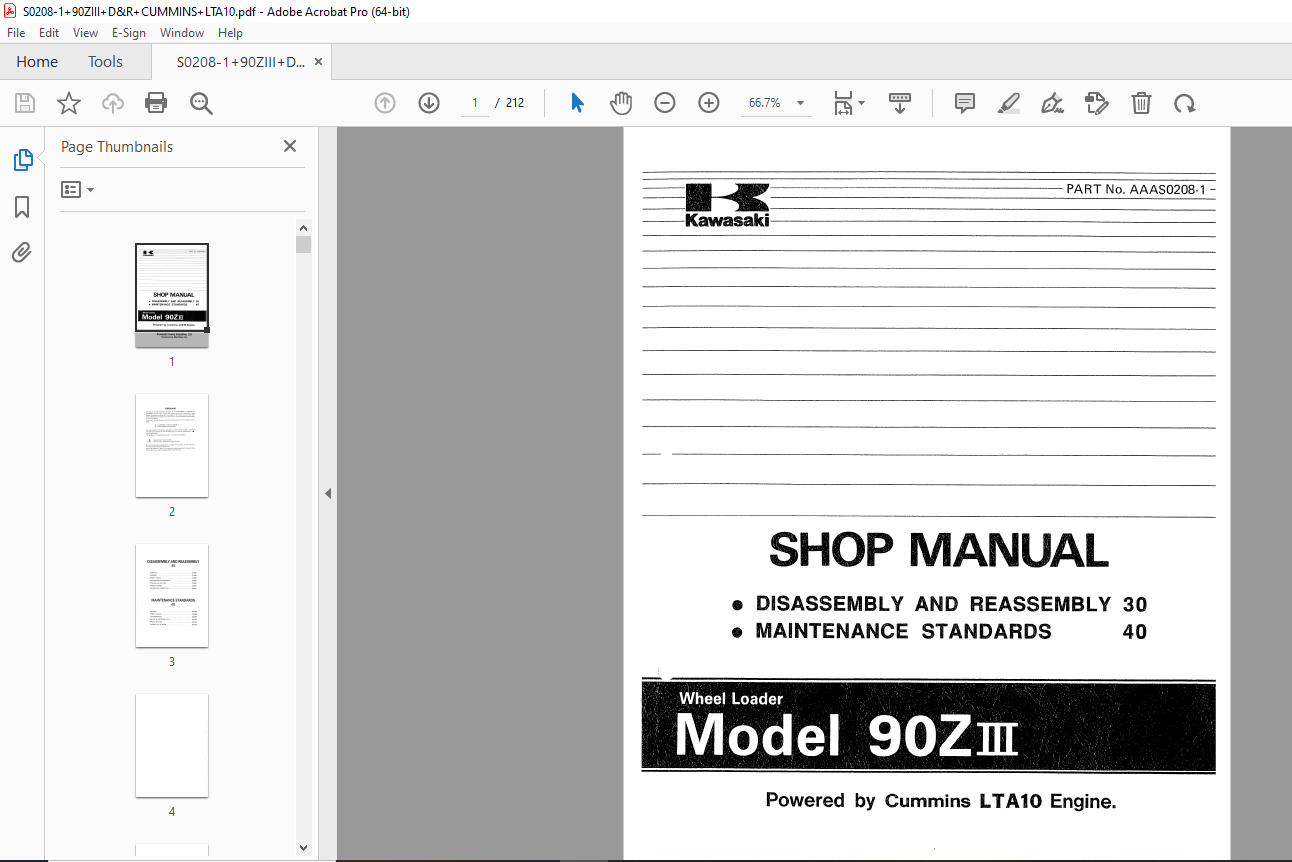
Task: Add the star bookmark to this file
Action: [x=68, y=103]
